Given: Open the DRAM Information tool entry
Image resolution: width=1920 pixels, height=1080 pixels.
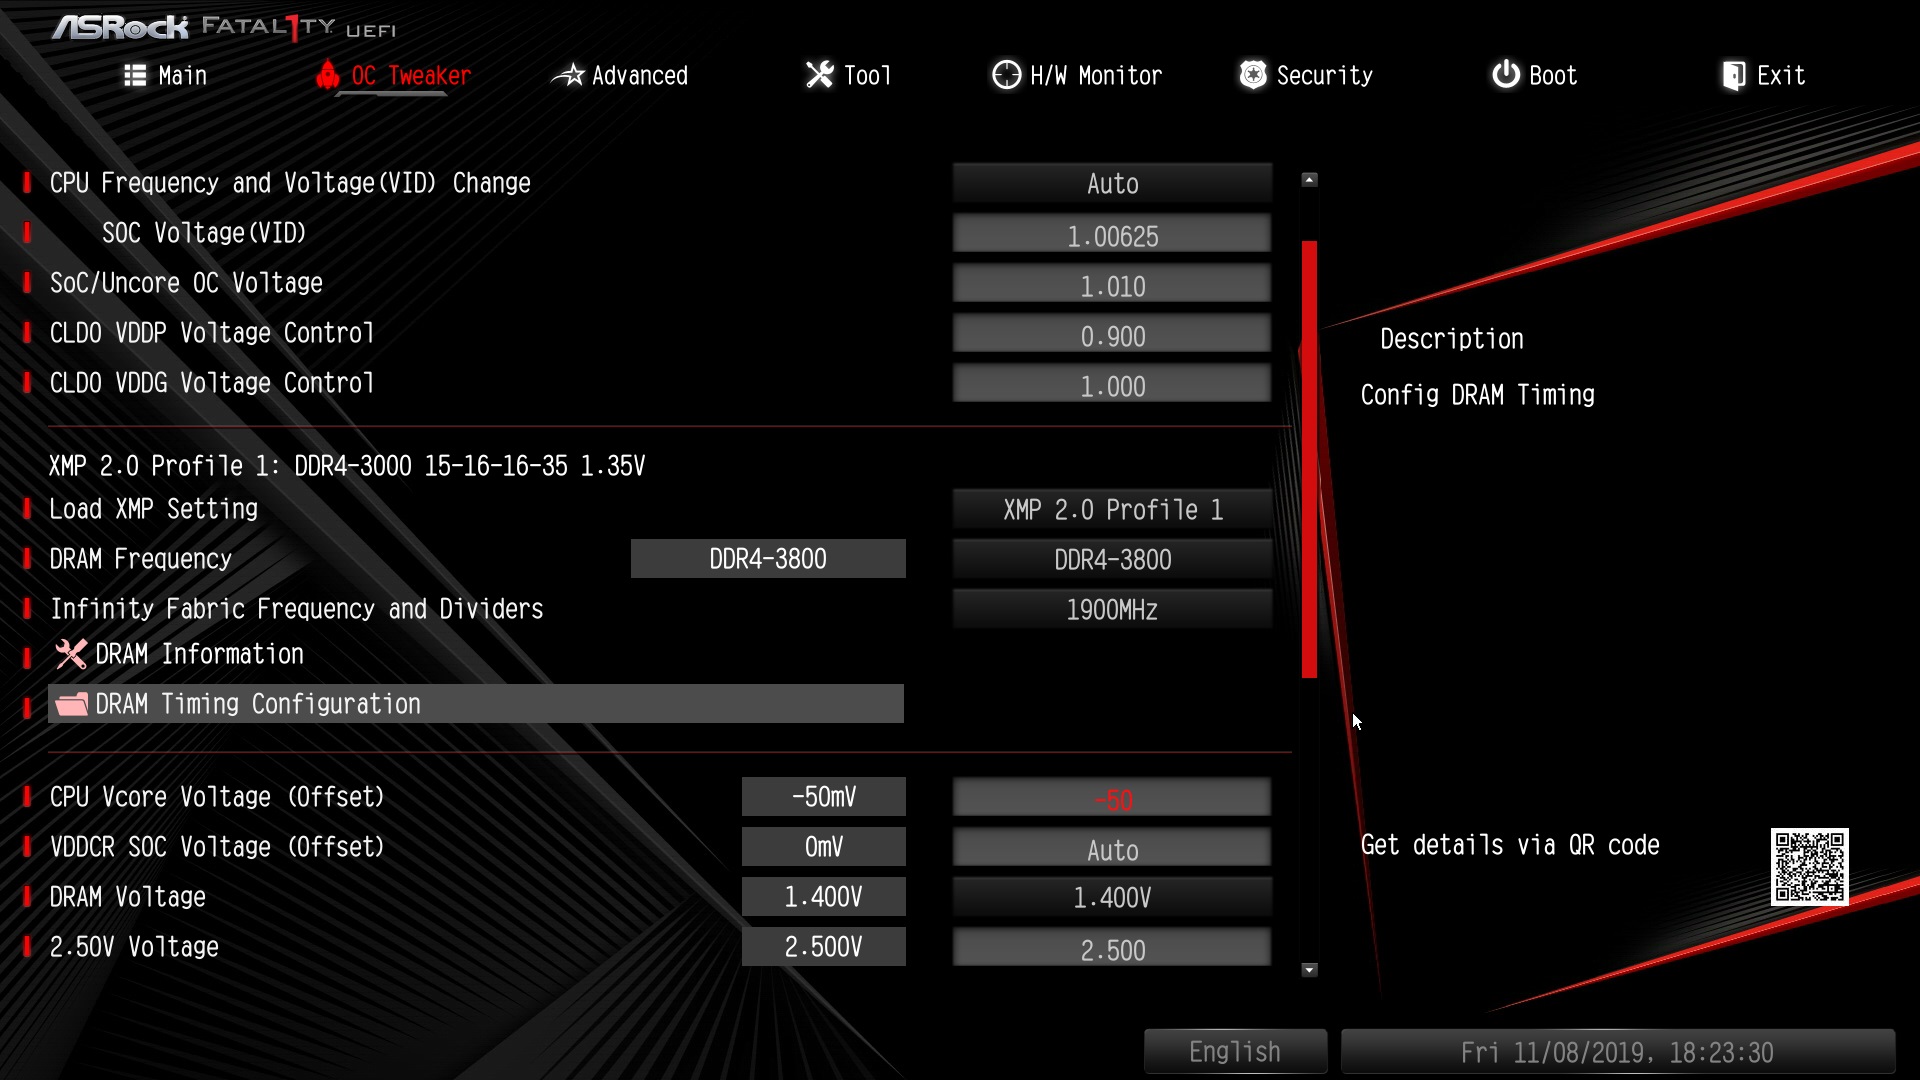Looking at the screenshot, I should (199, 654).
